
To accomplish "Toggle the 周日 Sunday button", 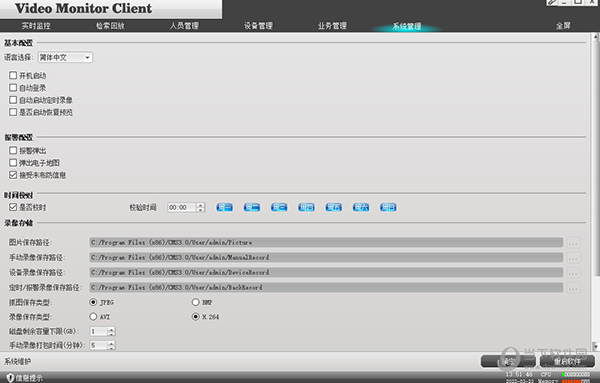I will point(388,207).
